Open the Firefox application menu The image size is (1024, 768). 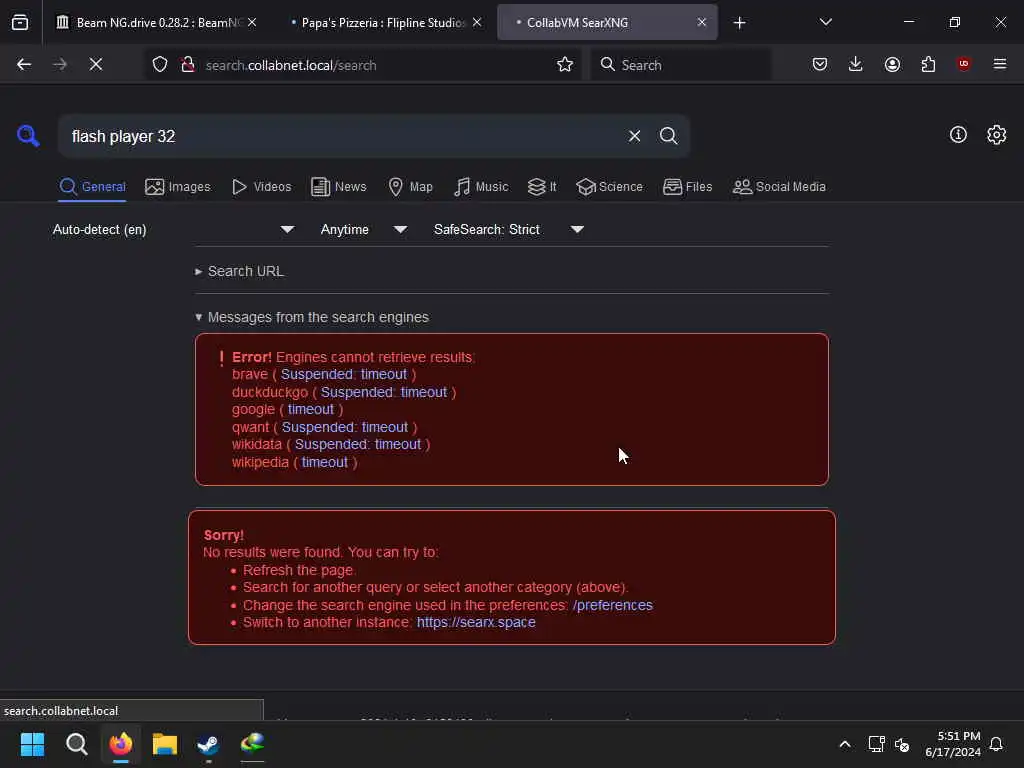[x=1000, y=64]
